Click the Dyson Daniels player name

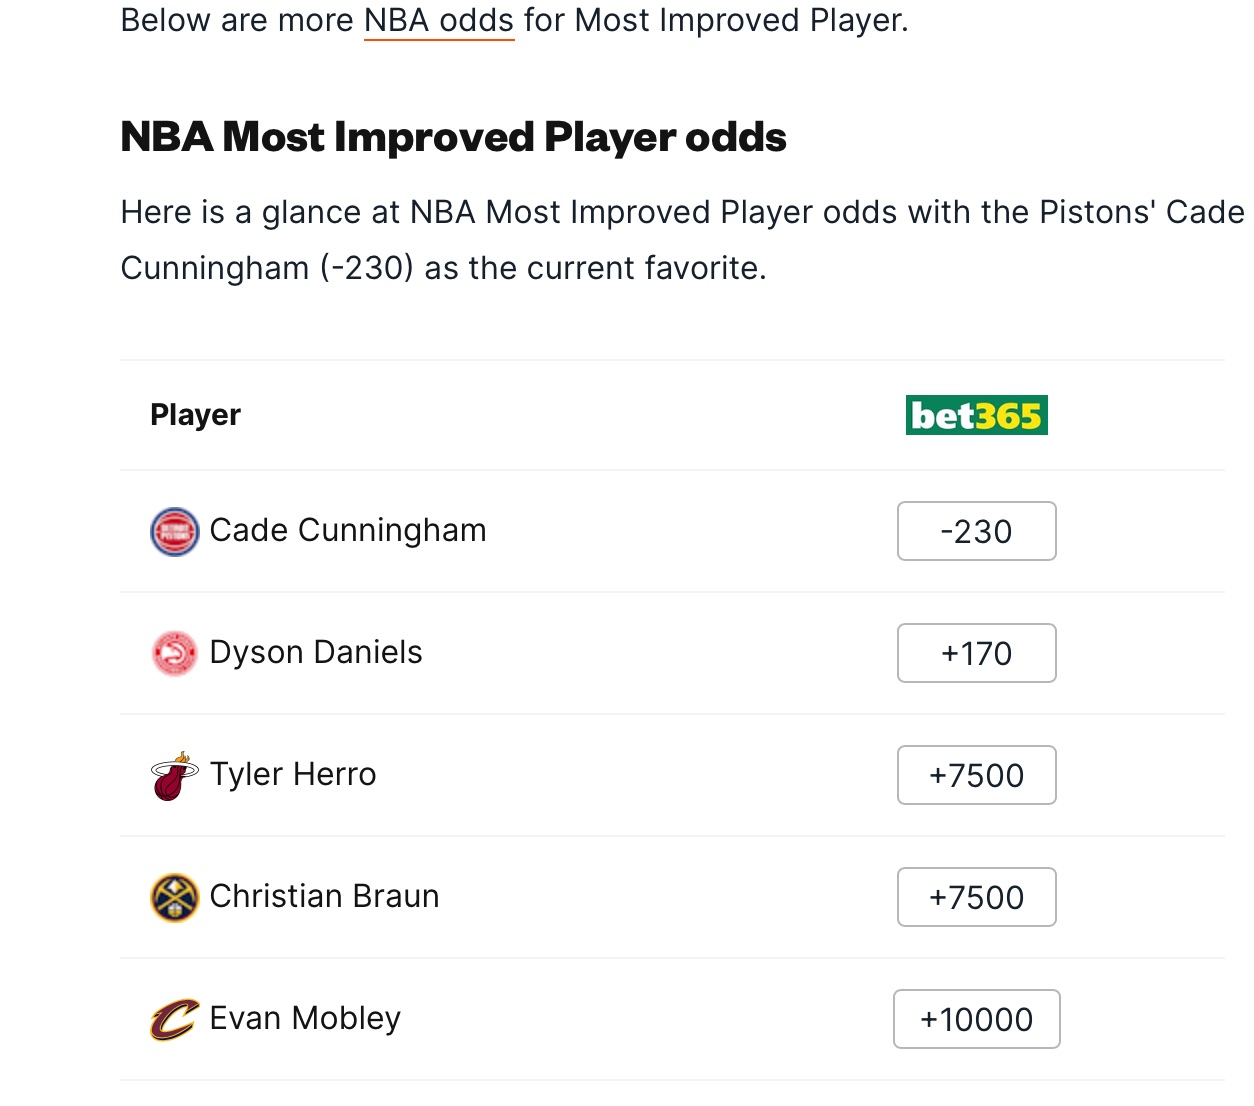pos(316,652)
